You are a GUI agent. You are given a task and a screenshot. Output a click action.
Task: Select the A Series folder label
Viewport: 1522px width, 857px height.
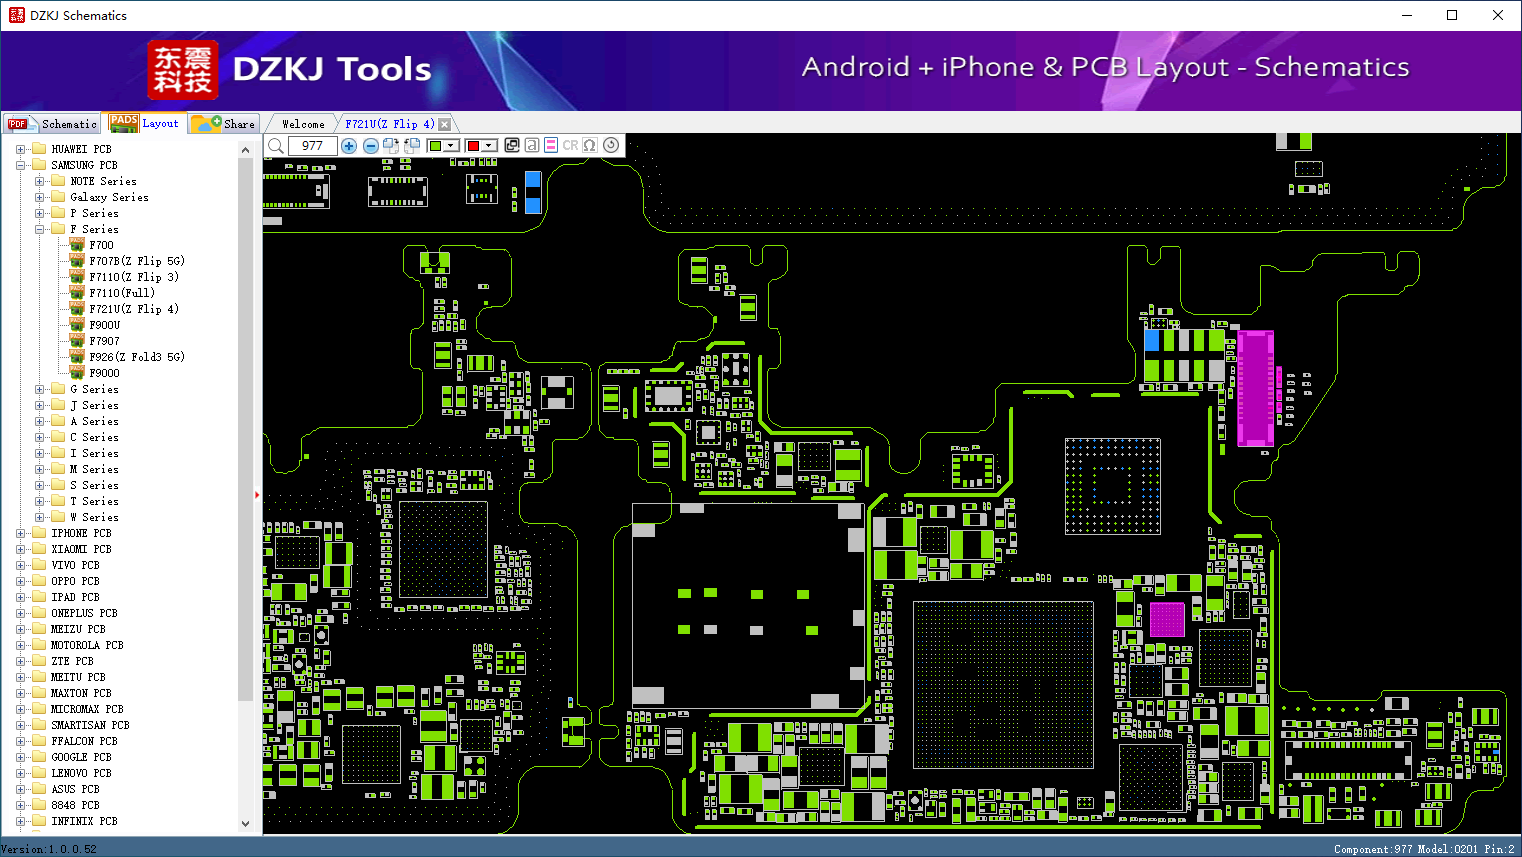point(94,421)
